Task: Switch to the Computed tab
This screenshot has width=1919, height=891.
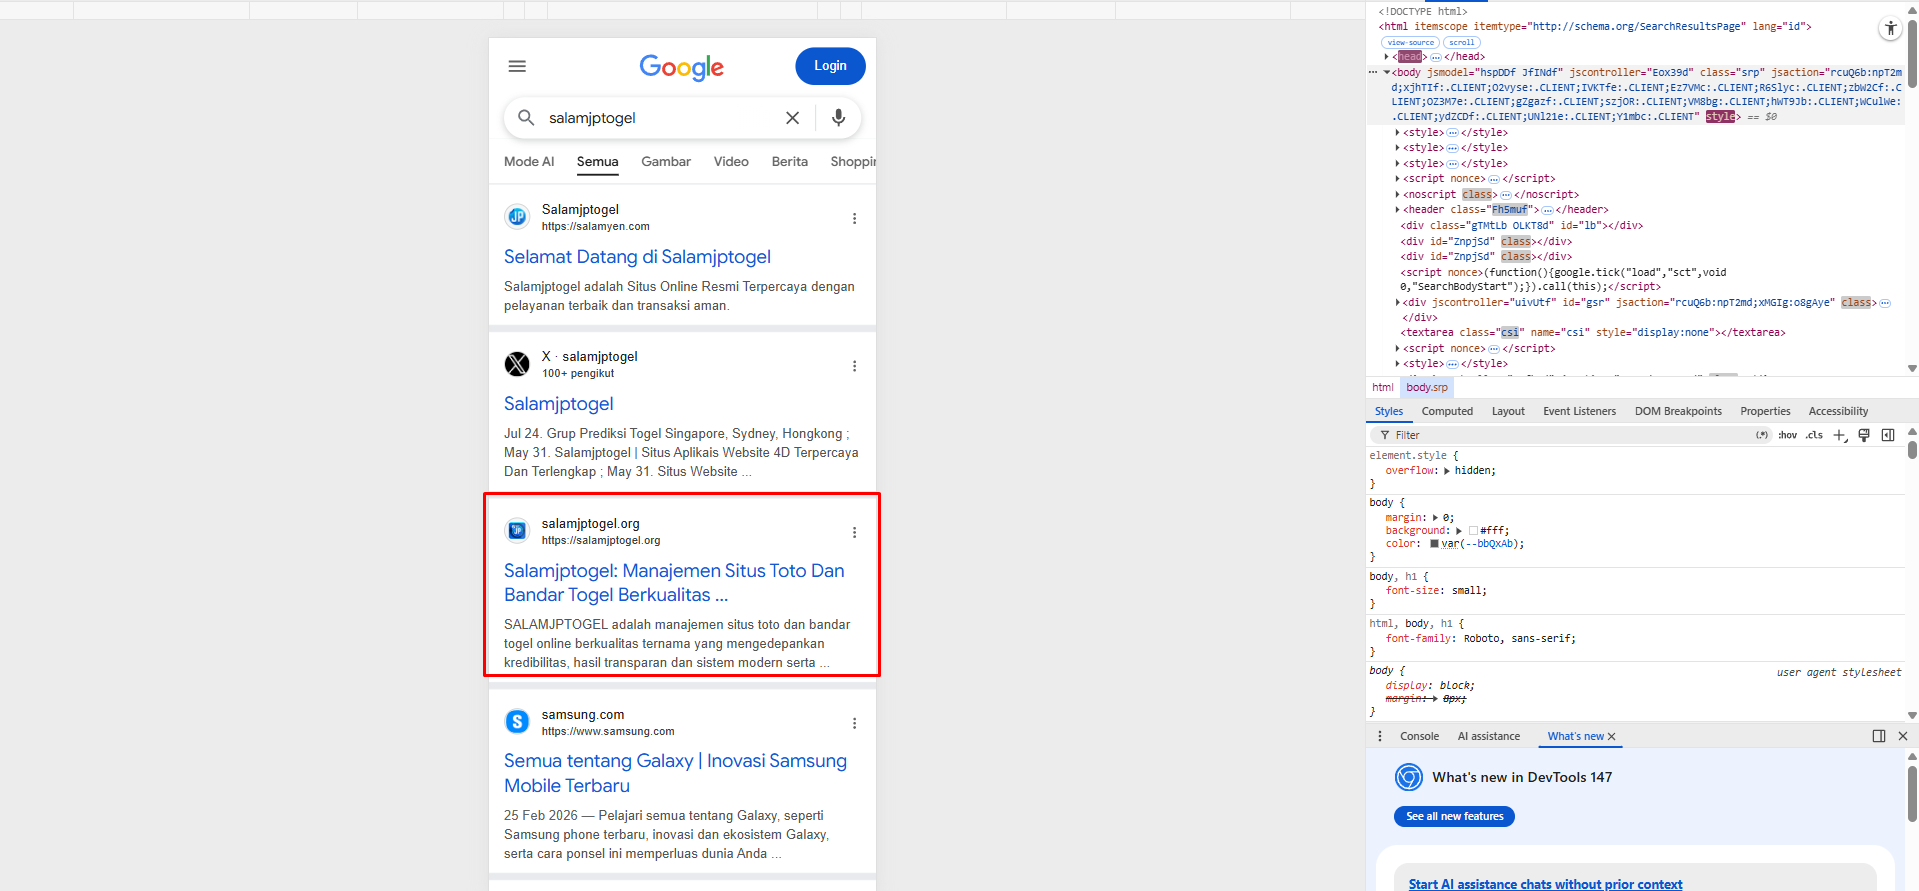Action: pos(1447,411)
